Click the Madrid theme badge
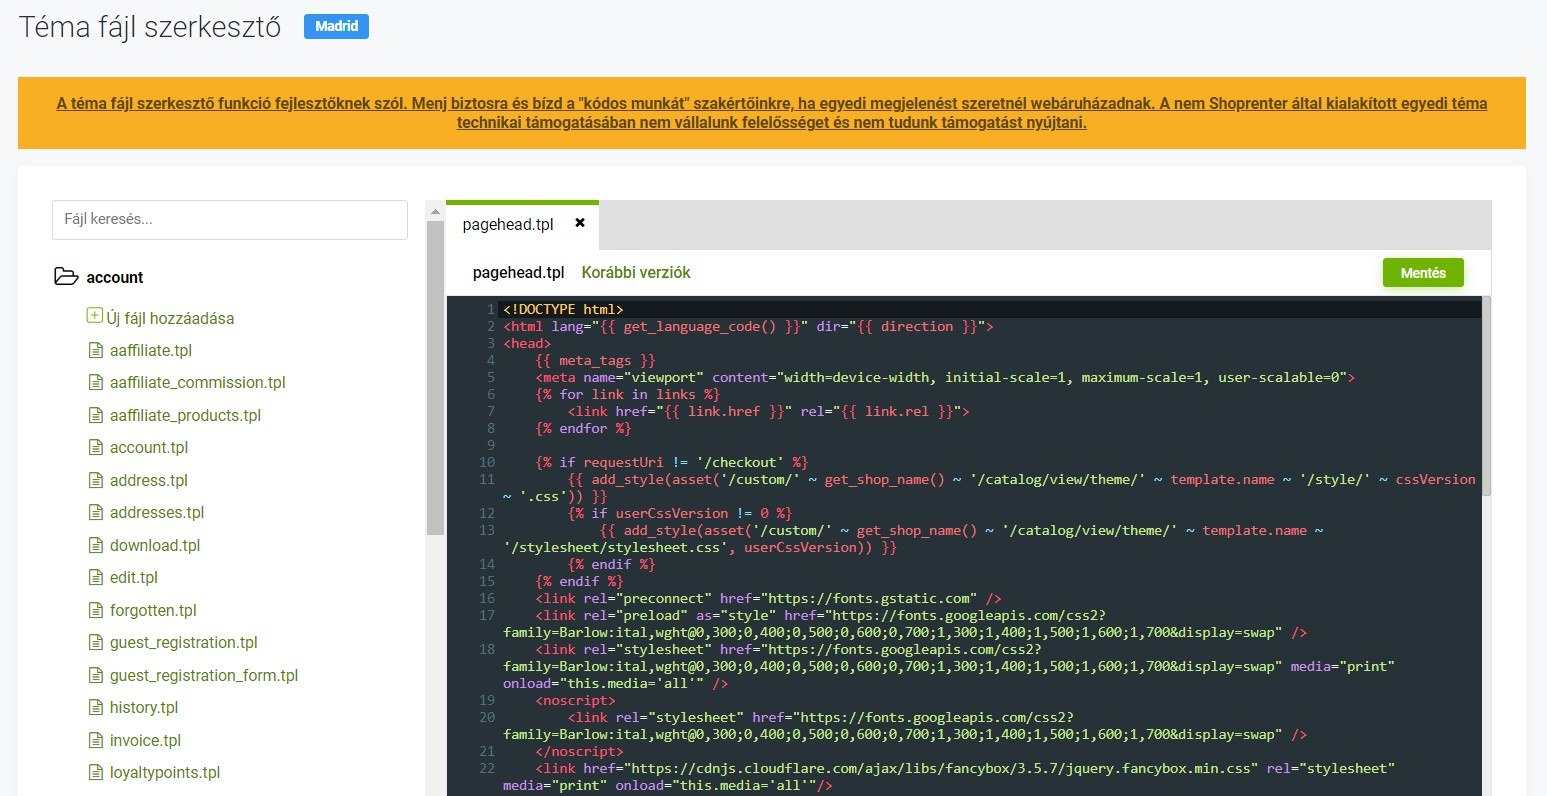Viewport: 1547px width, 796px height. point(336,26)
